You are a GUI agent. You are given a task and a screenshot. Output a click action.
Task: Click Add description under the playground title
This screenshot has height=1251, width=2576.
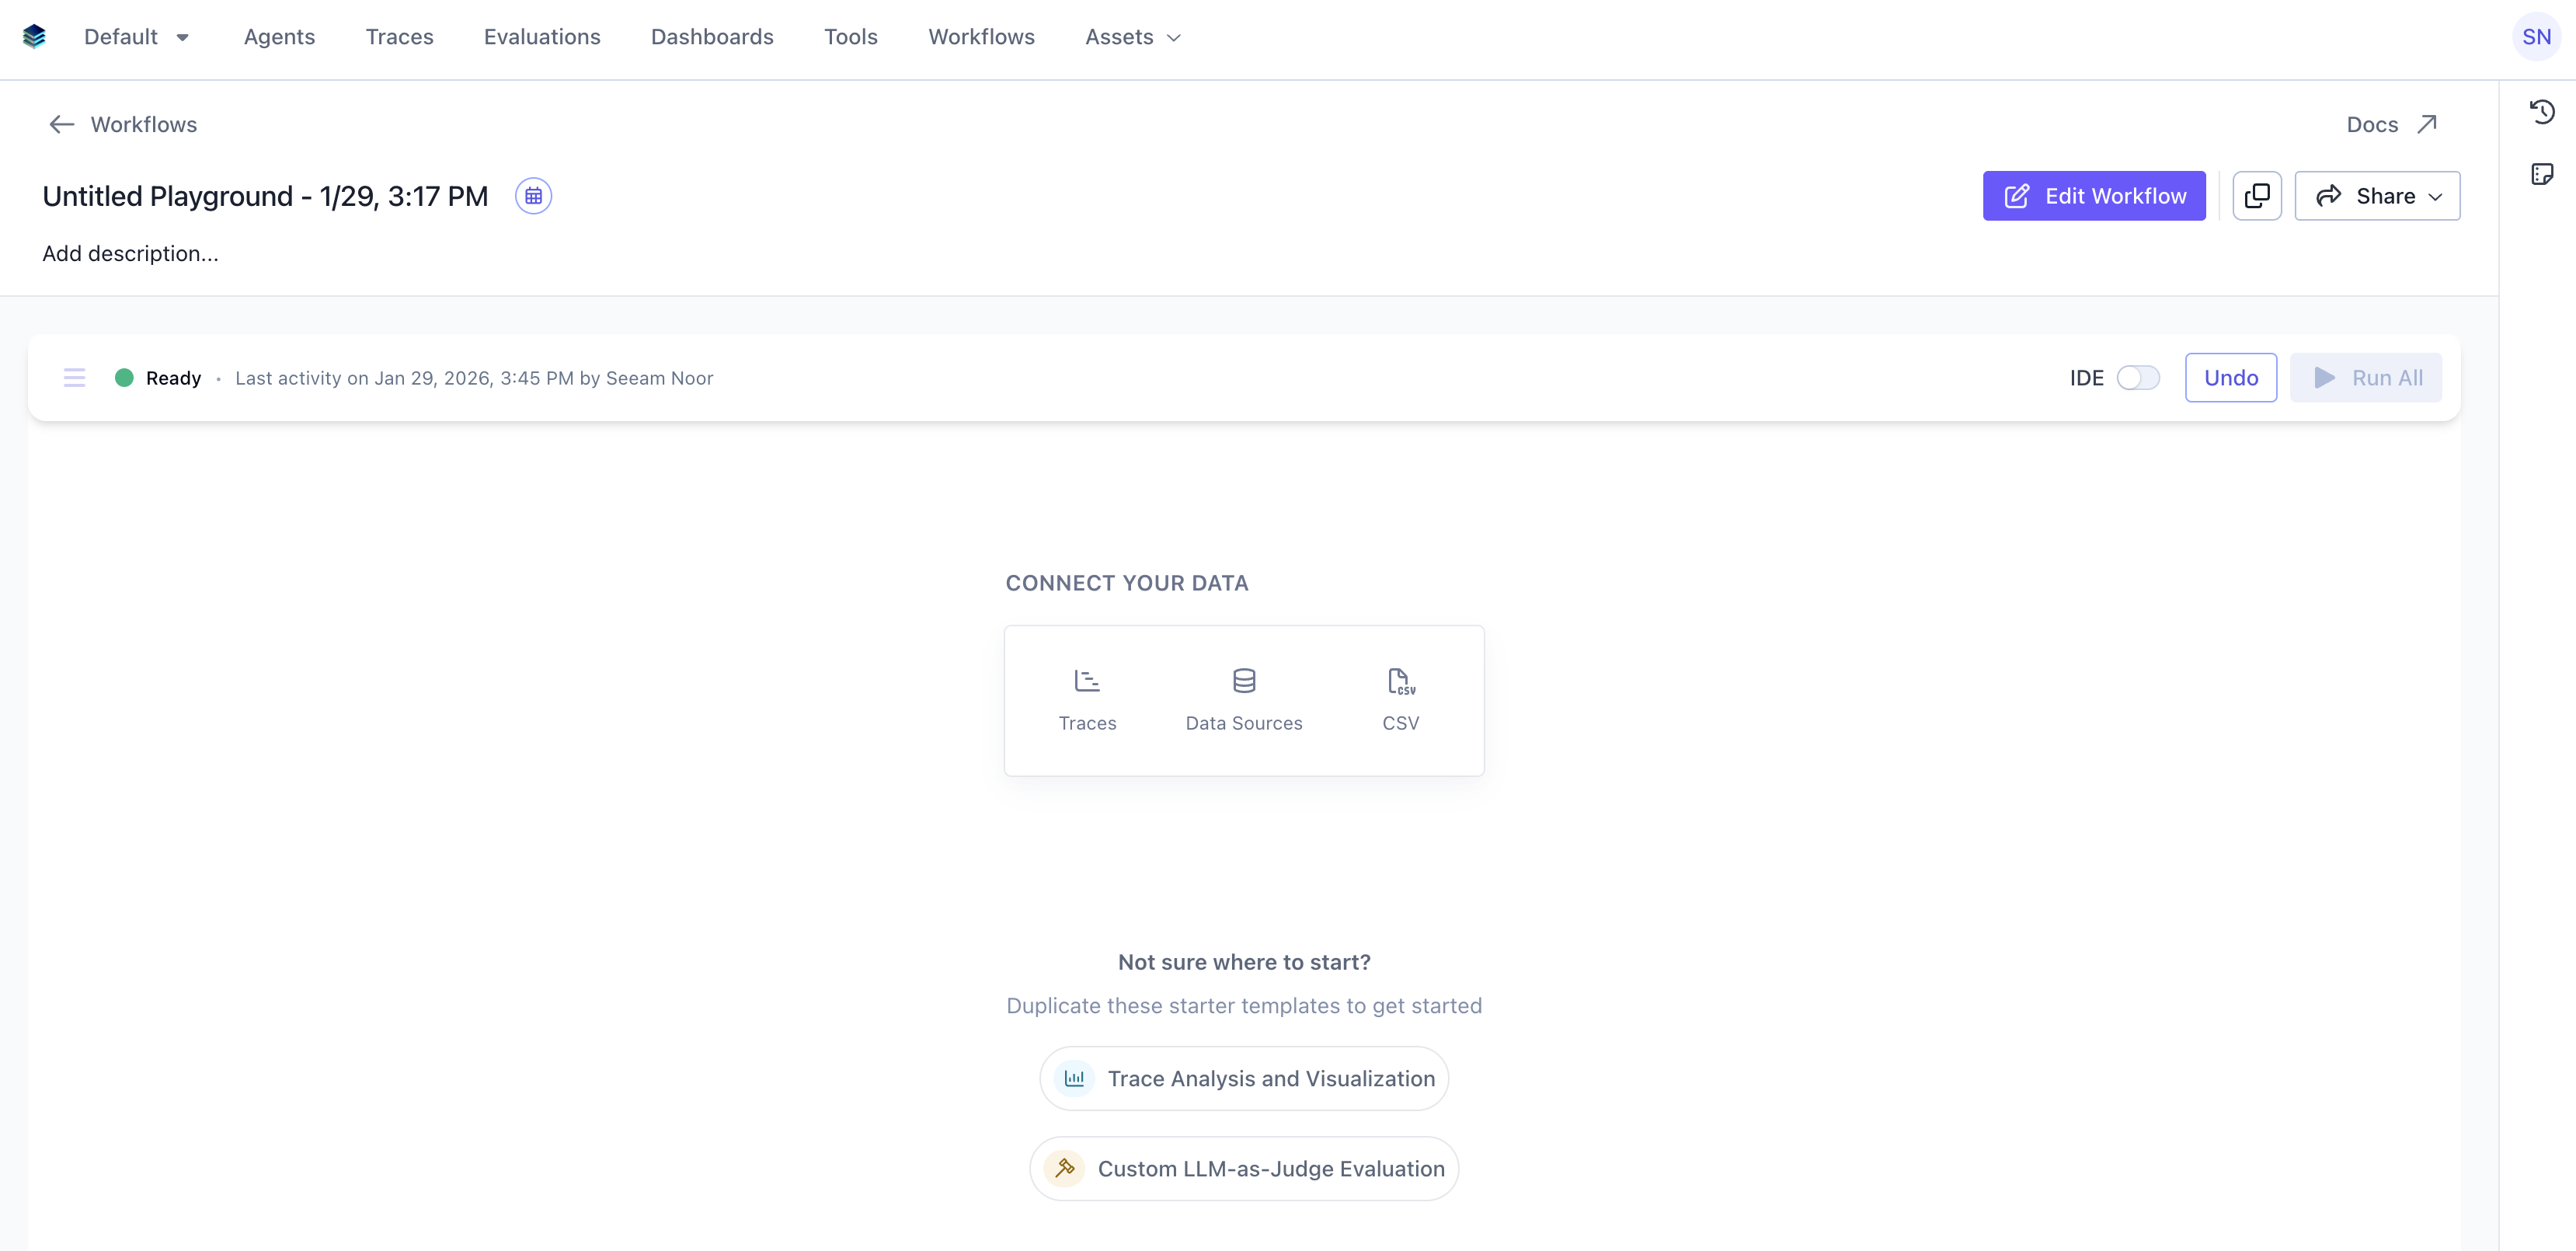coord(129,253)
